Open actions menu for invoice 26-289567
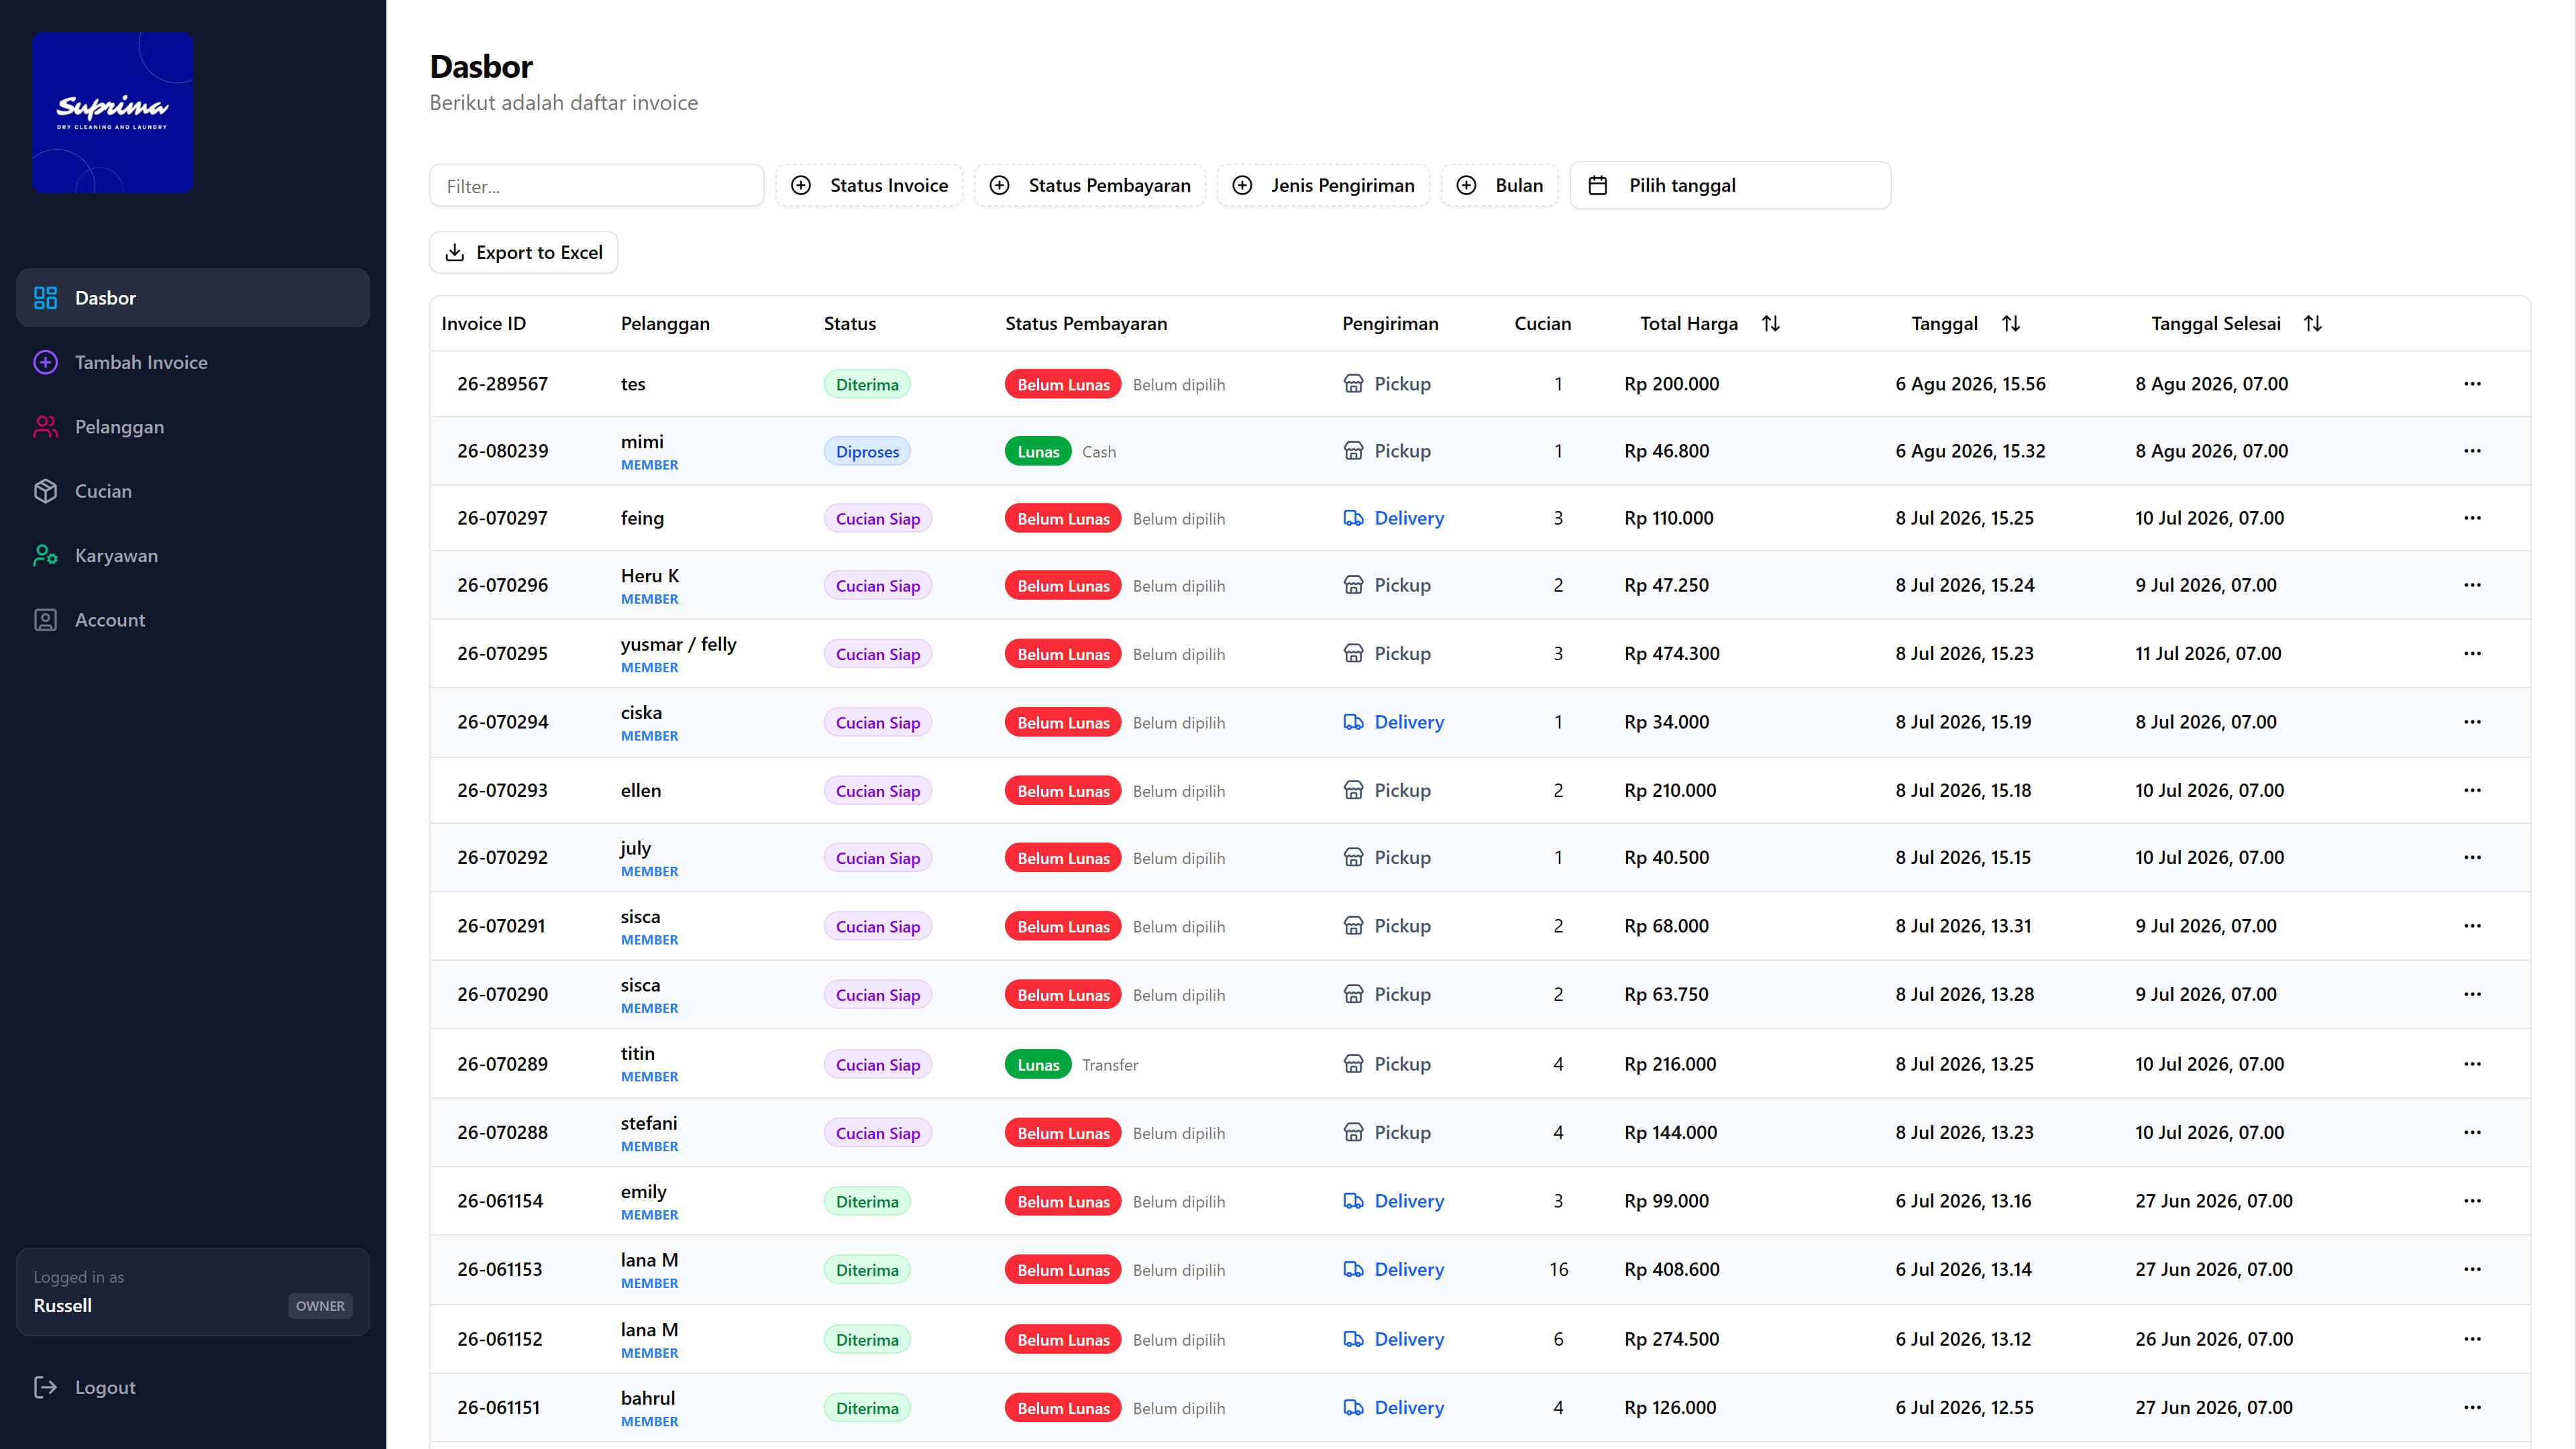The image size is (2576, 1449). coord(2472,384)
